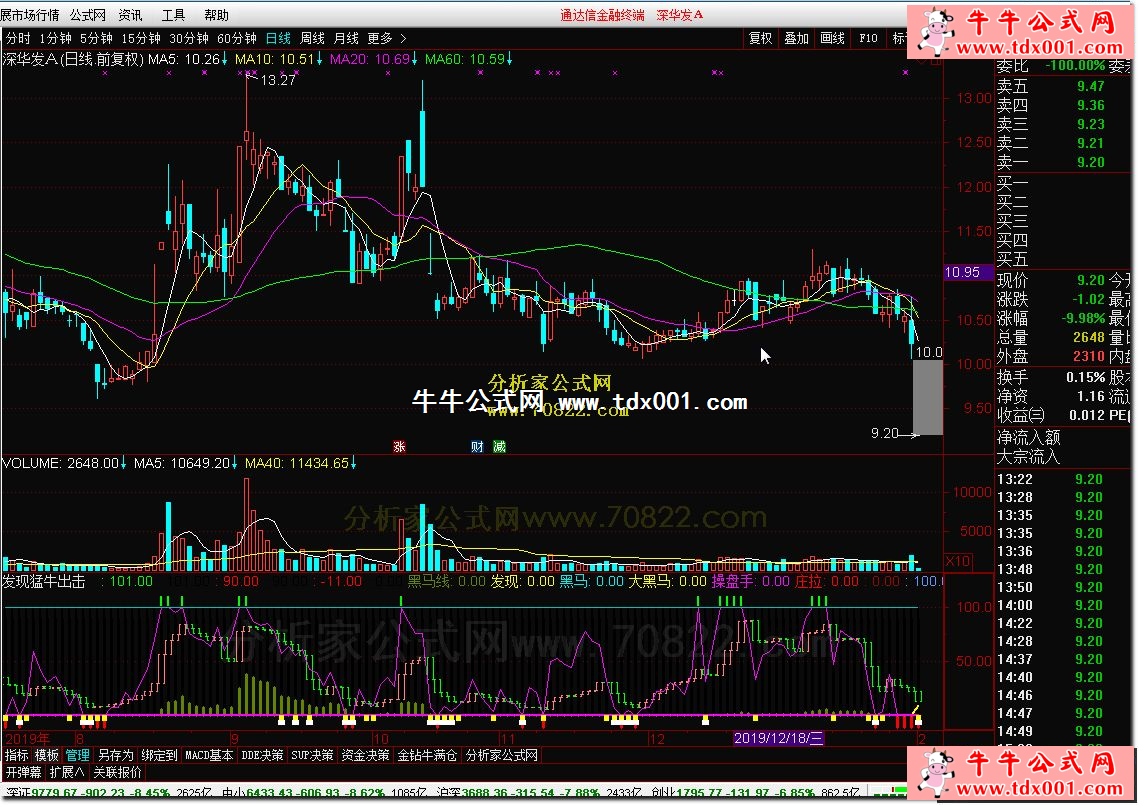Toggle the 开弹幕 bullet comments button
This screenshot has height=805, width=1139.
click(x=23, y=772)
